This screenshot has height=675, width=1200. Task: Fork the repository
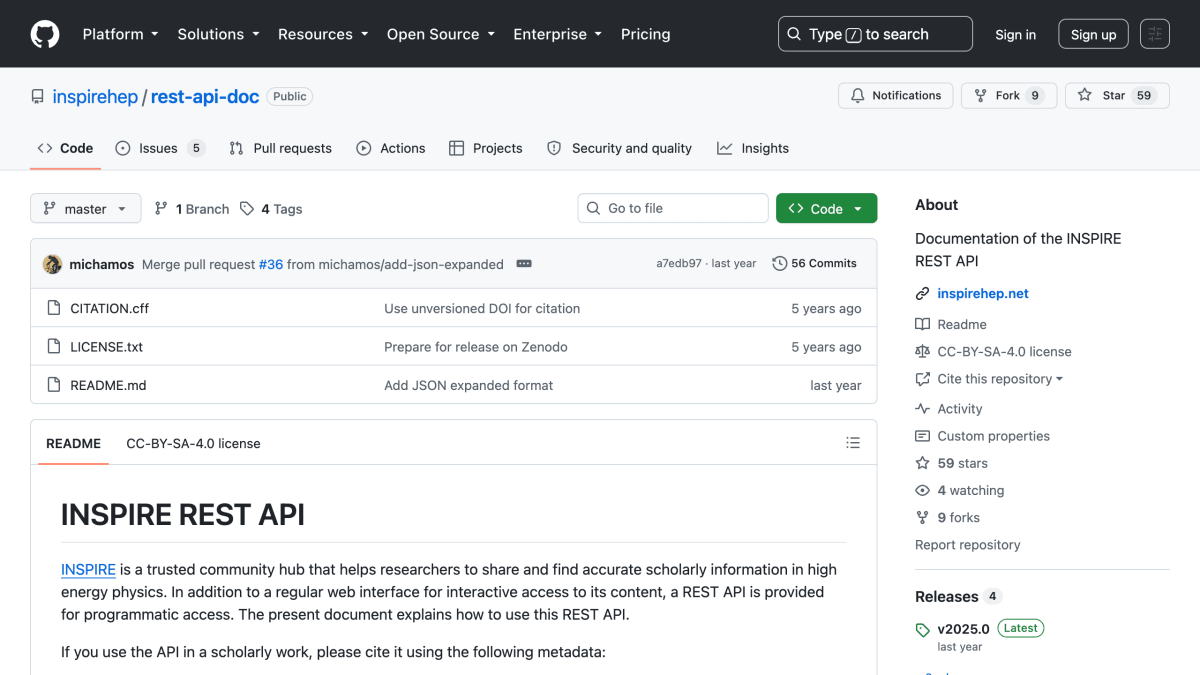tap(1008, 95)
